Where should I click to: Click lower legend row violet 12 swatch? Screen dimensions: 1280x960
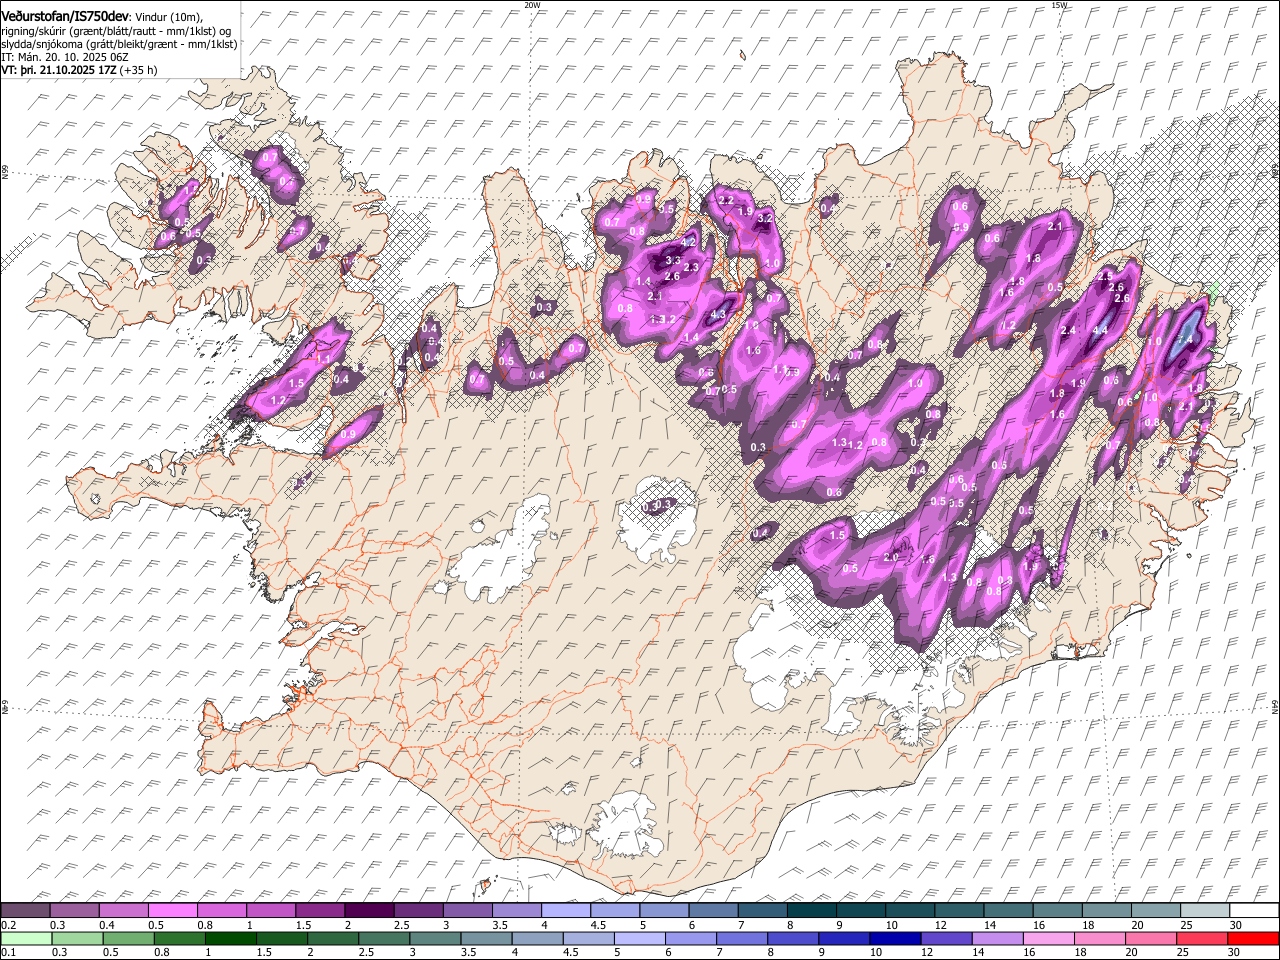tap(946, 938)
